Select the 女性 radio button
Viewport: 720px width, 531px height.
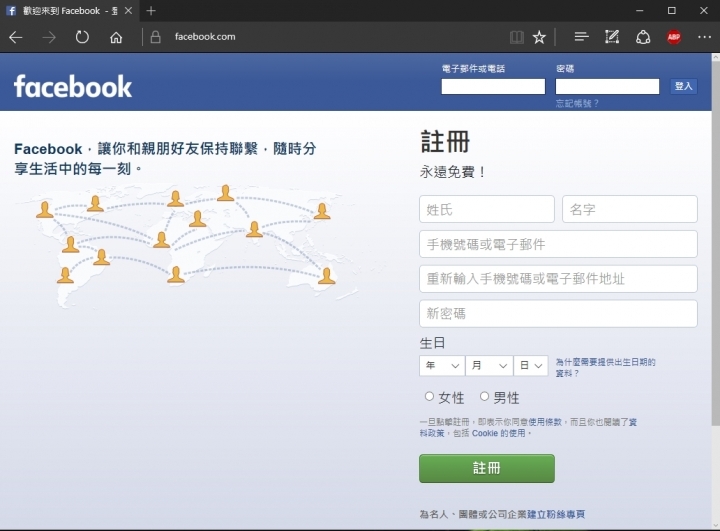click(429, 396)
